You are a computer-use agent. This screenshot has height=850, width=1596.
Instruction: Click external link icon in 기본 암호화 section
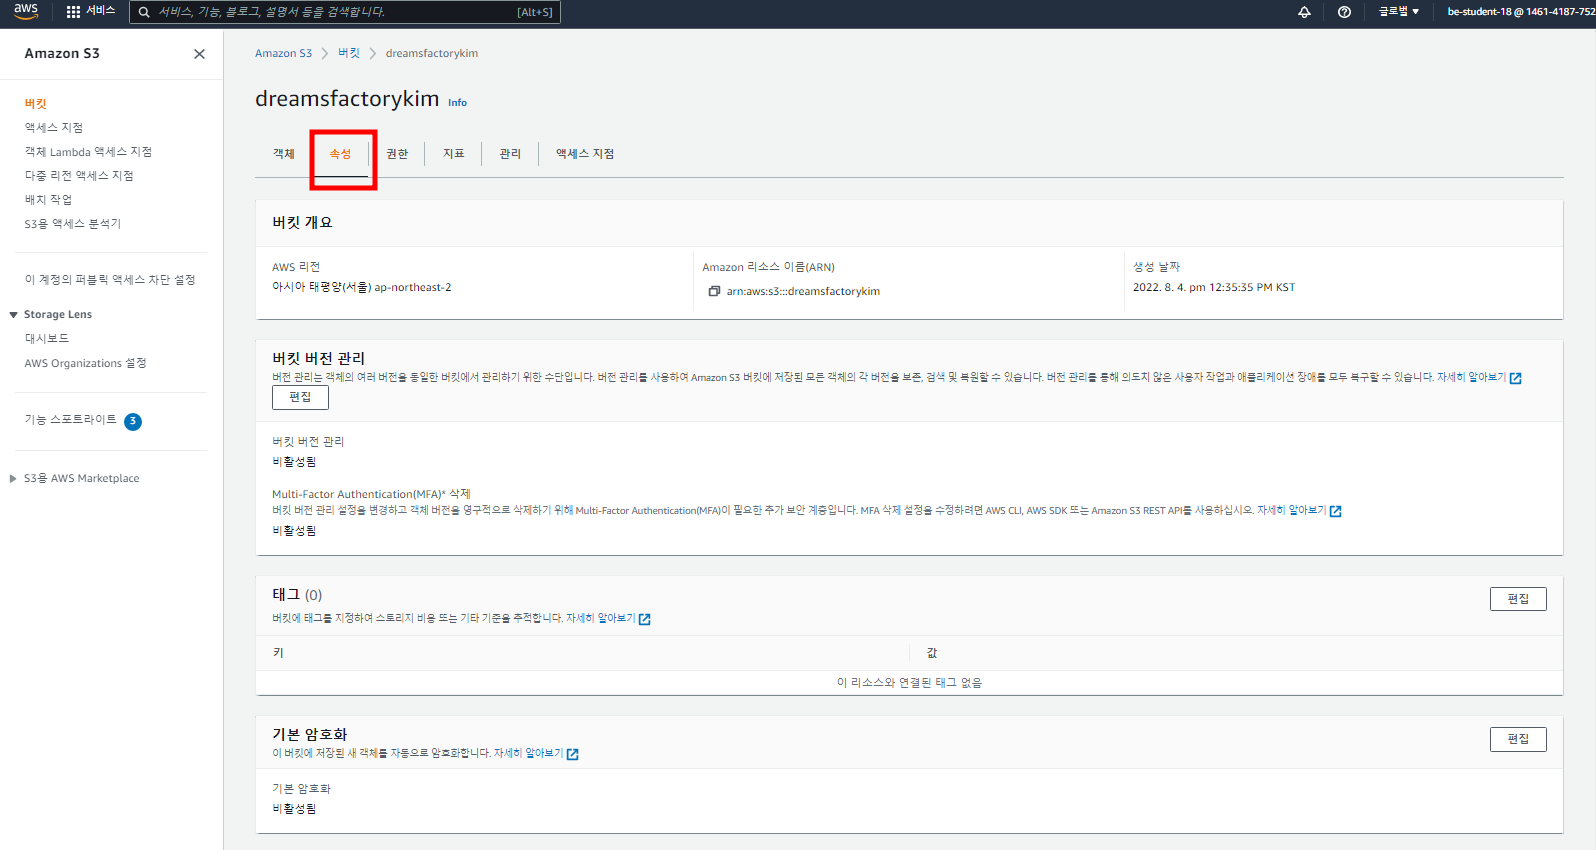point(573,754)
